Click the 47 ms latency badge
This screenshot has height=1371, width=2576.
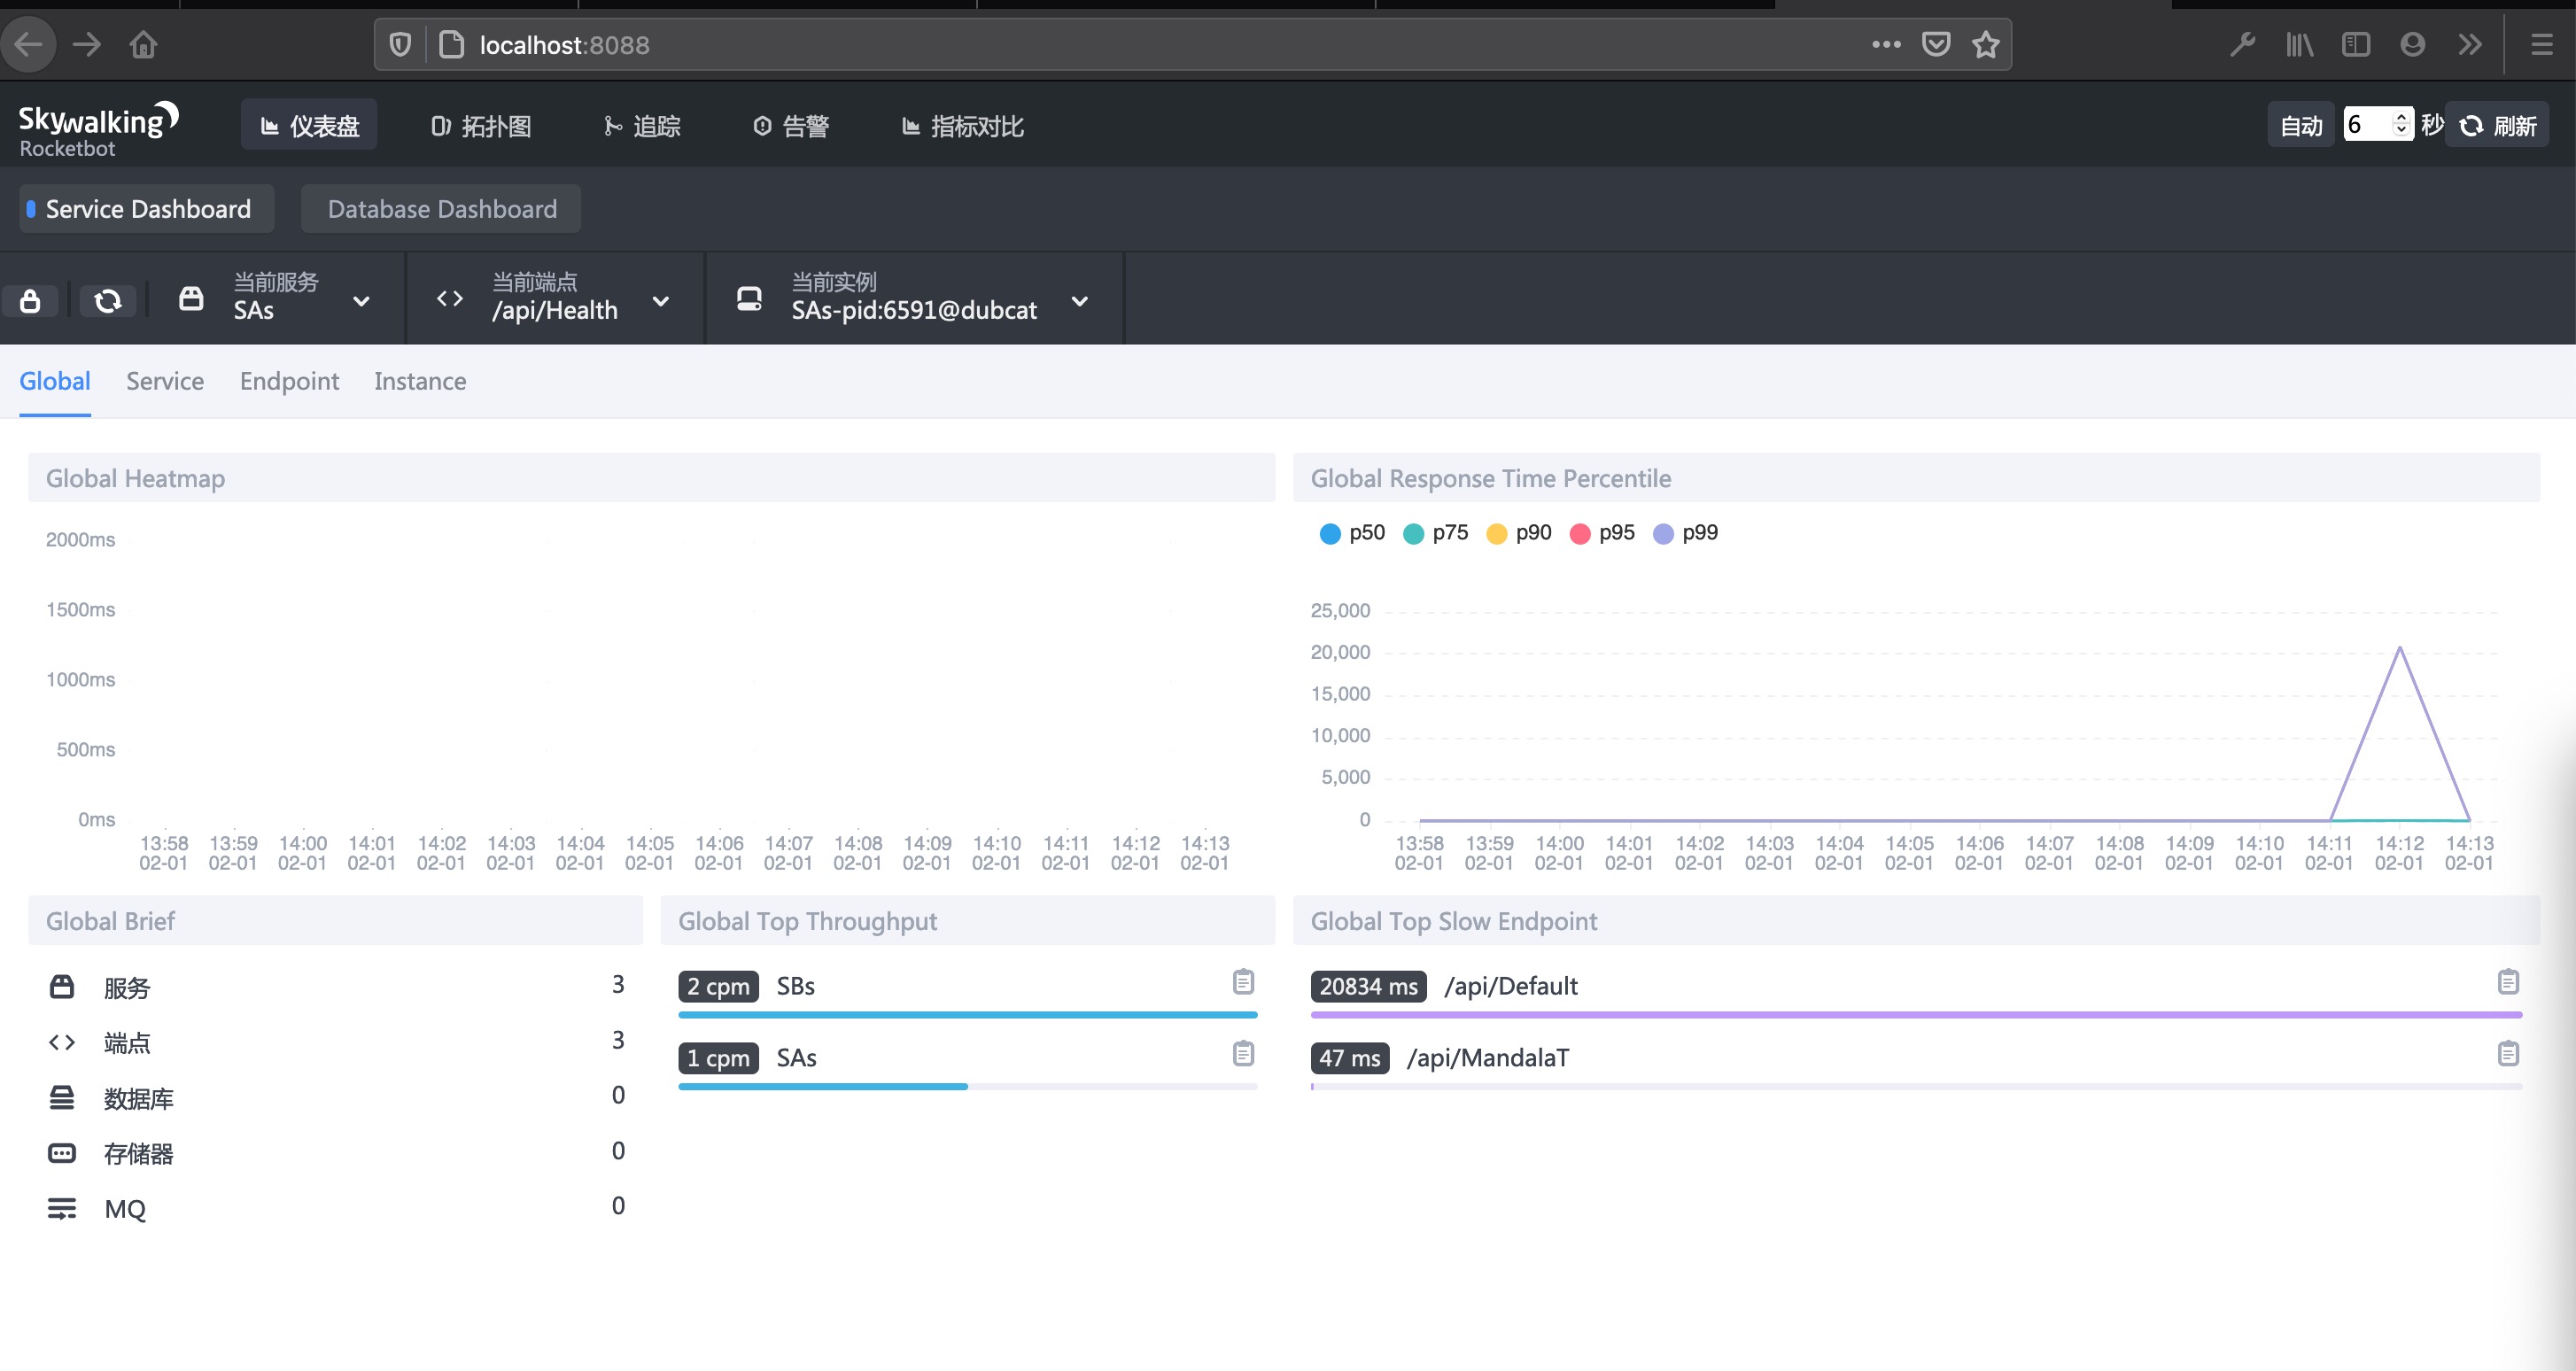(x=1350, y=1058)
